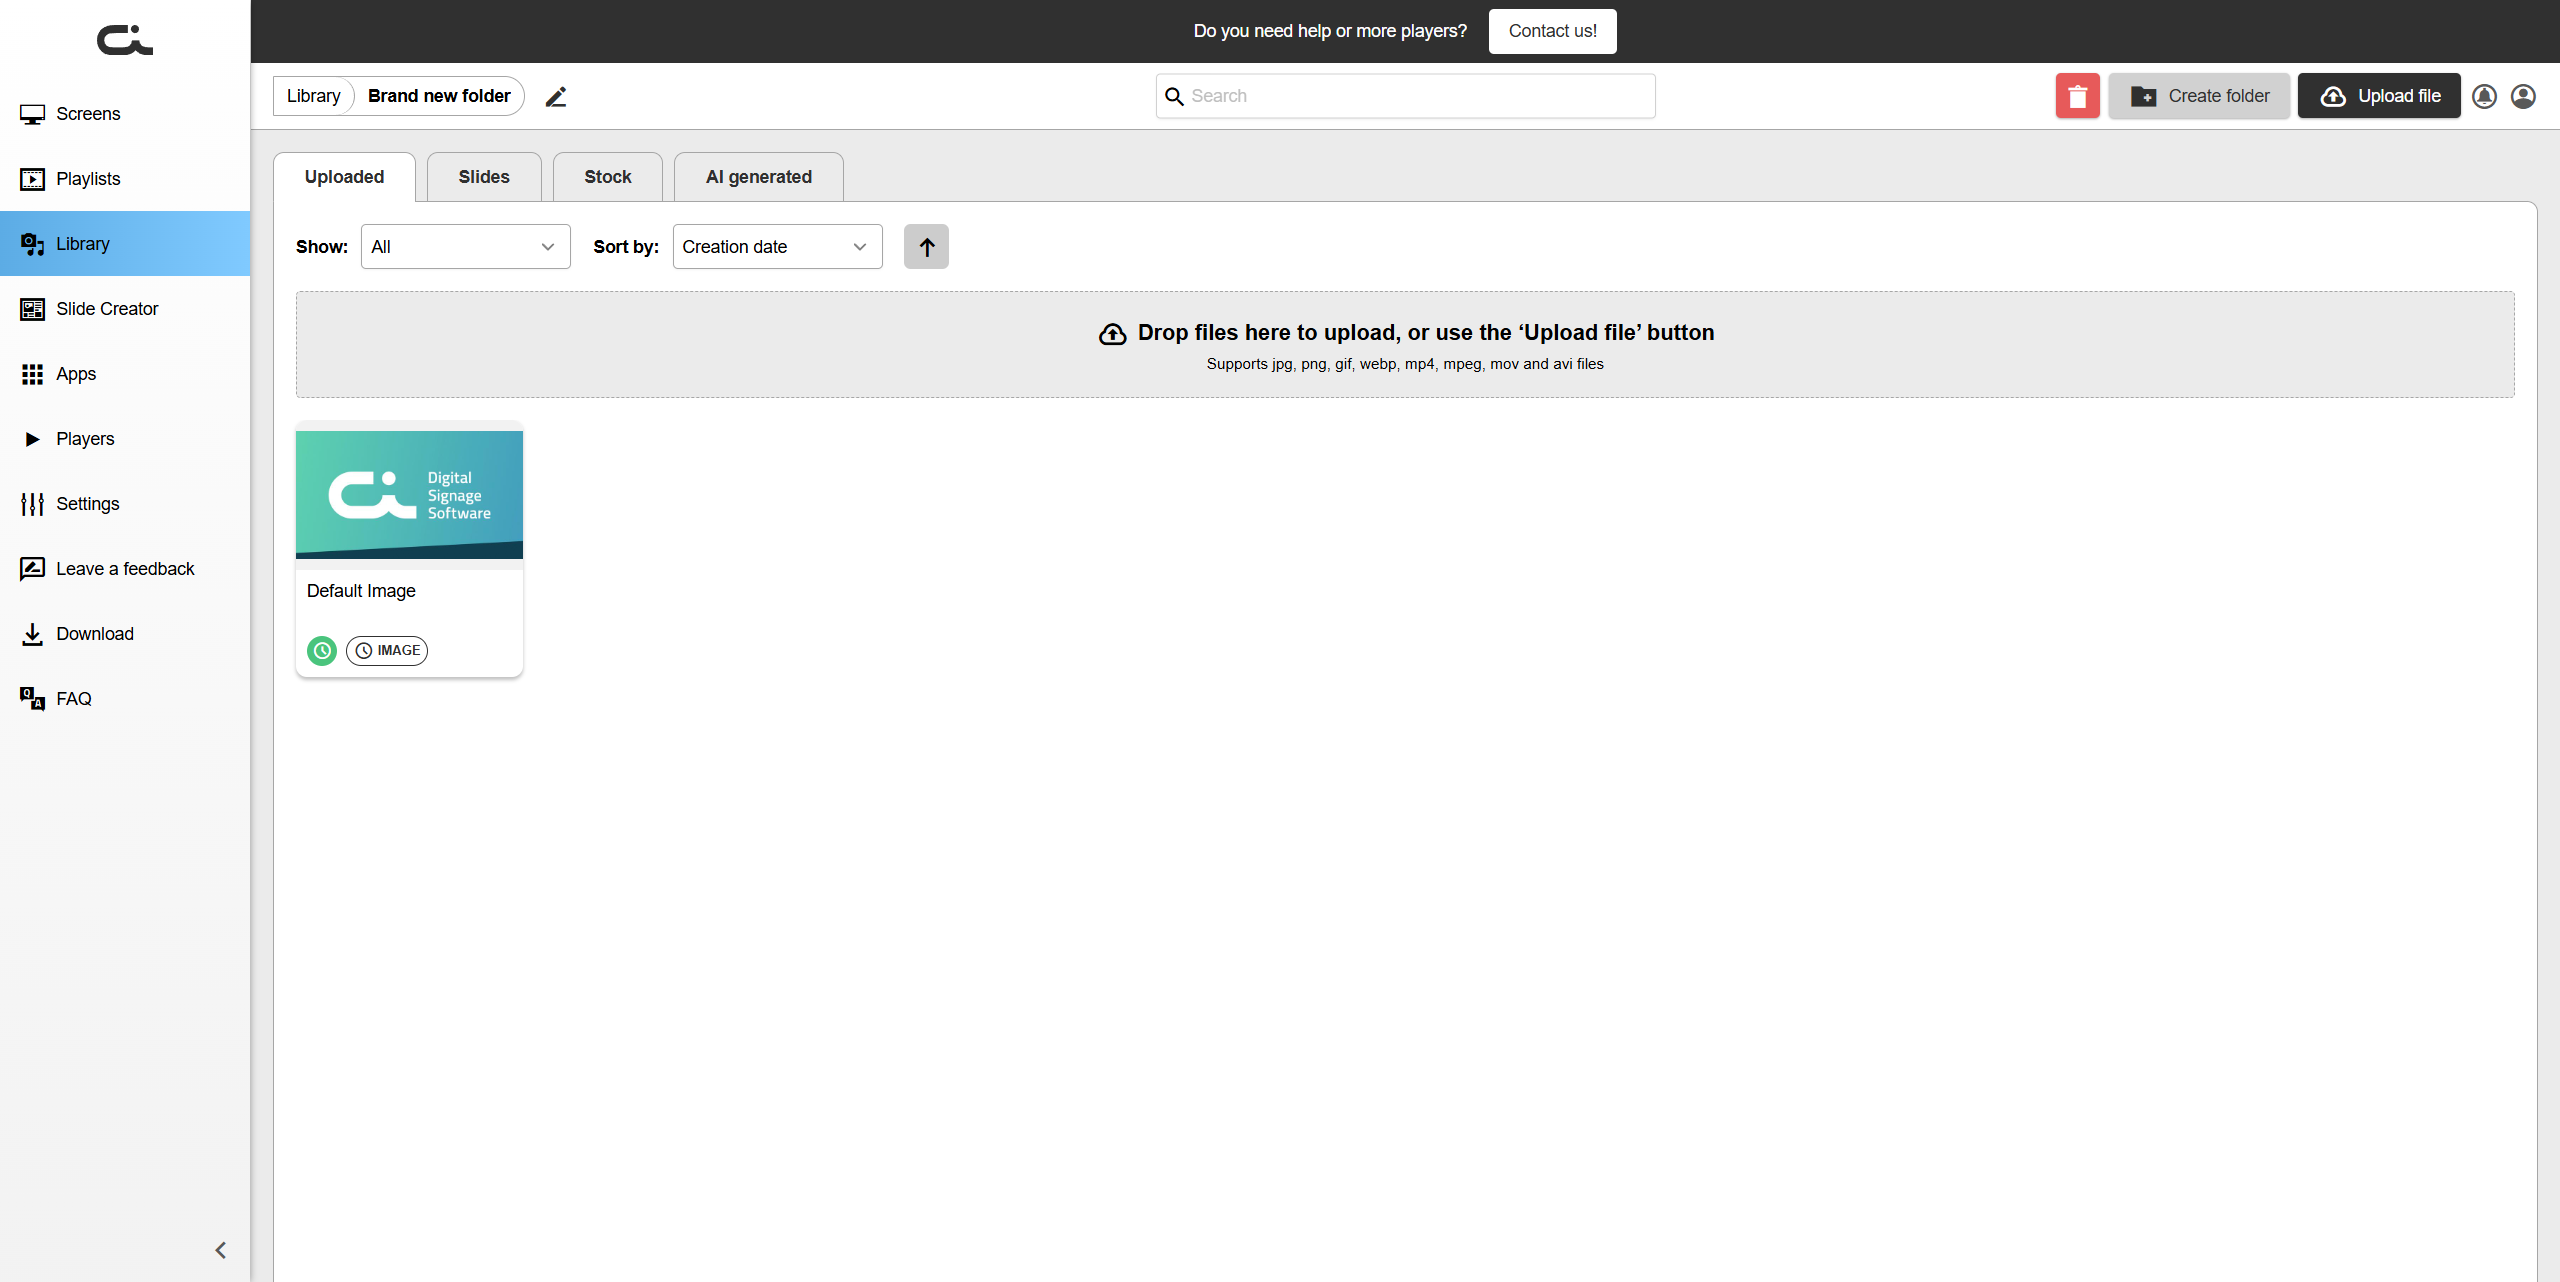Screen dimensions: 2560x1282
Task: Expand the Sort by Creation date dropdown
Action: (777, 247)
